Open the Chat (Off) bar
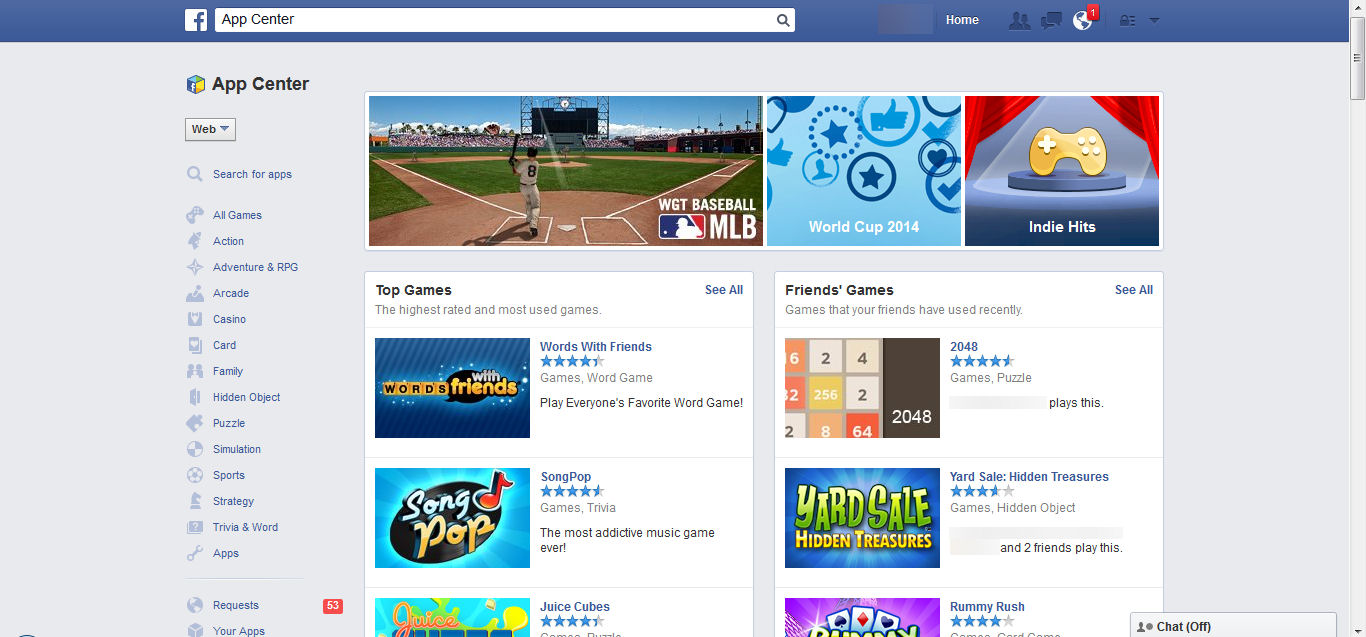 coord(1233,626)
